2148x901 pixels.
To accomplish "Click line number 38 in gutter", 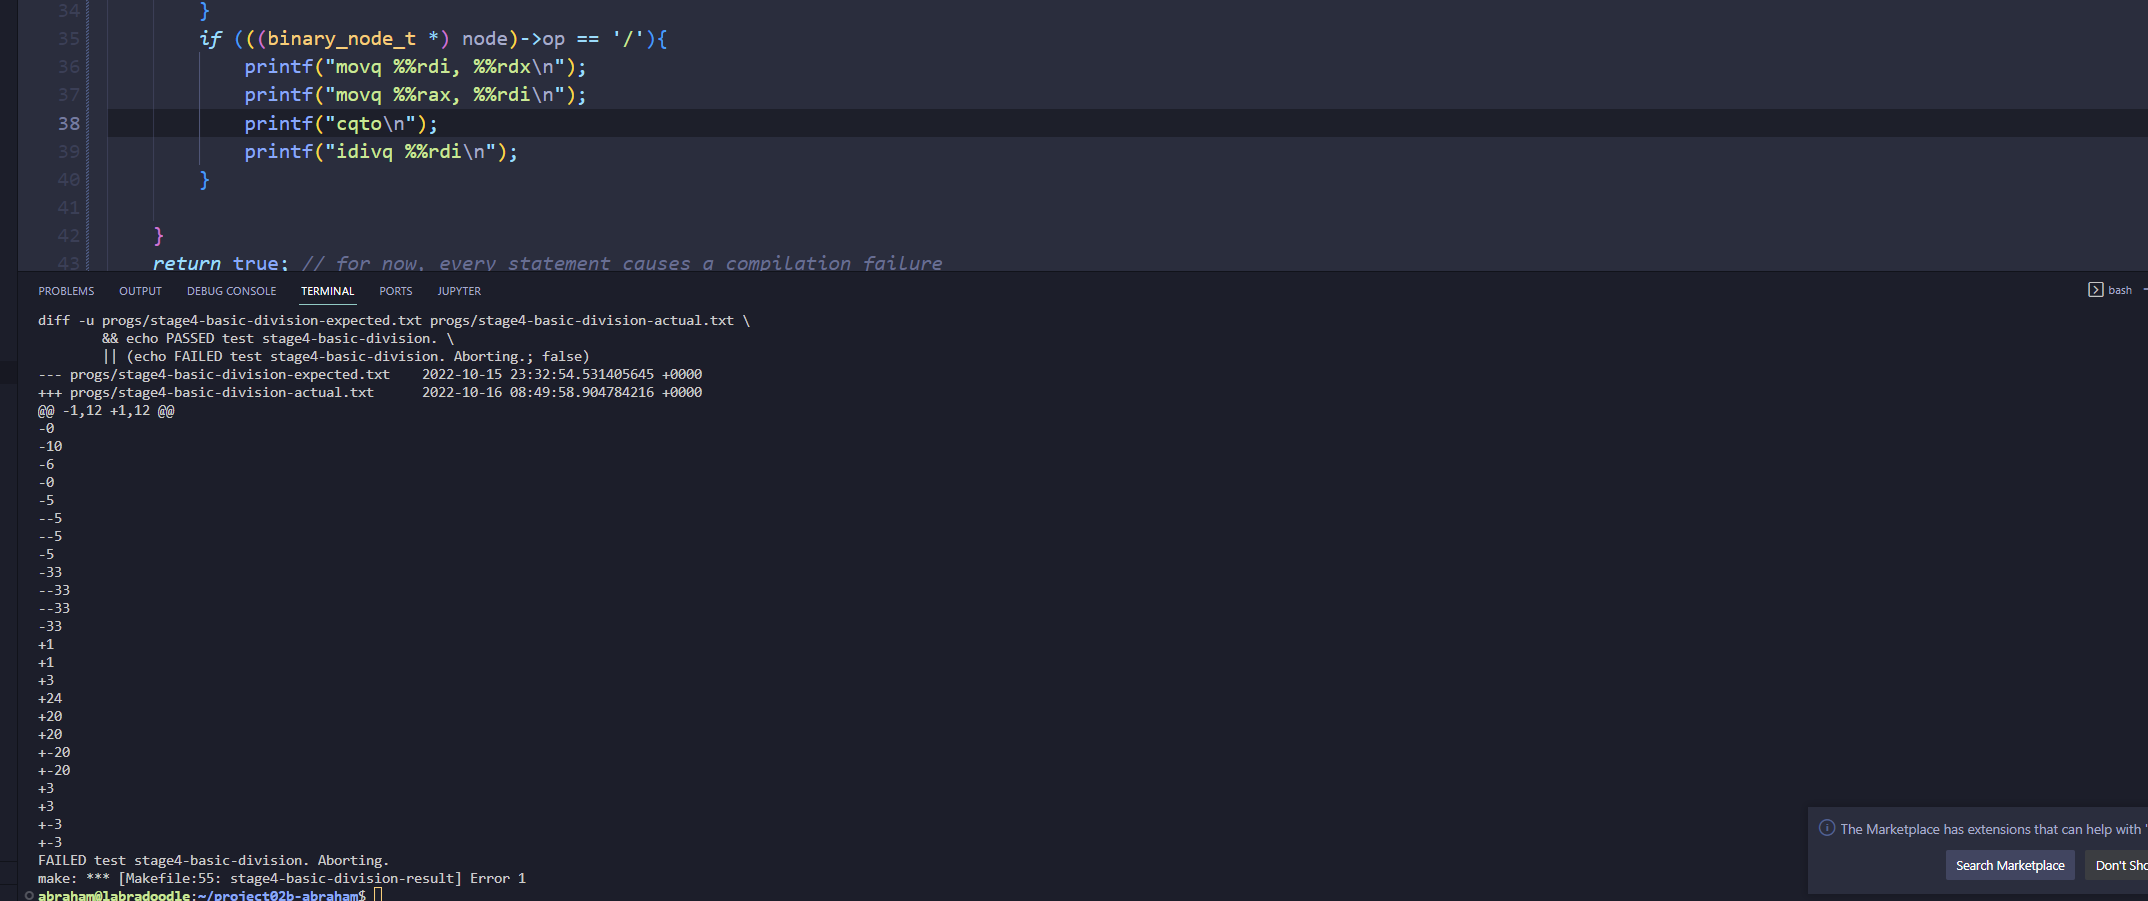I will (68, 123).
